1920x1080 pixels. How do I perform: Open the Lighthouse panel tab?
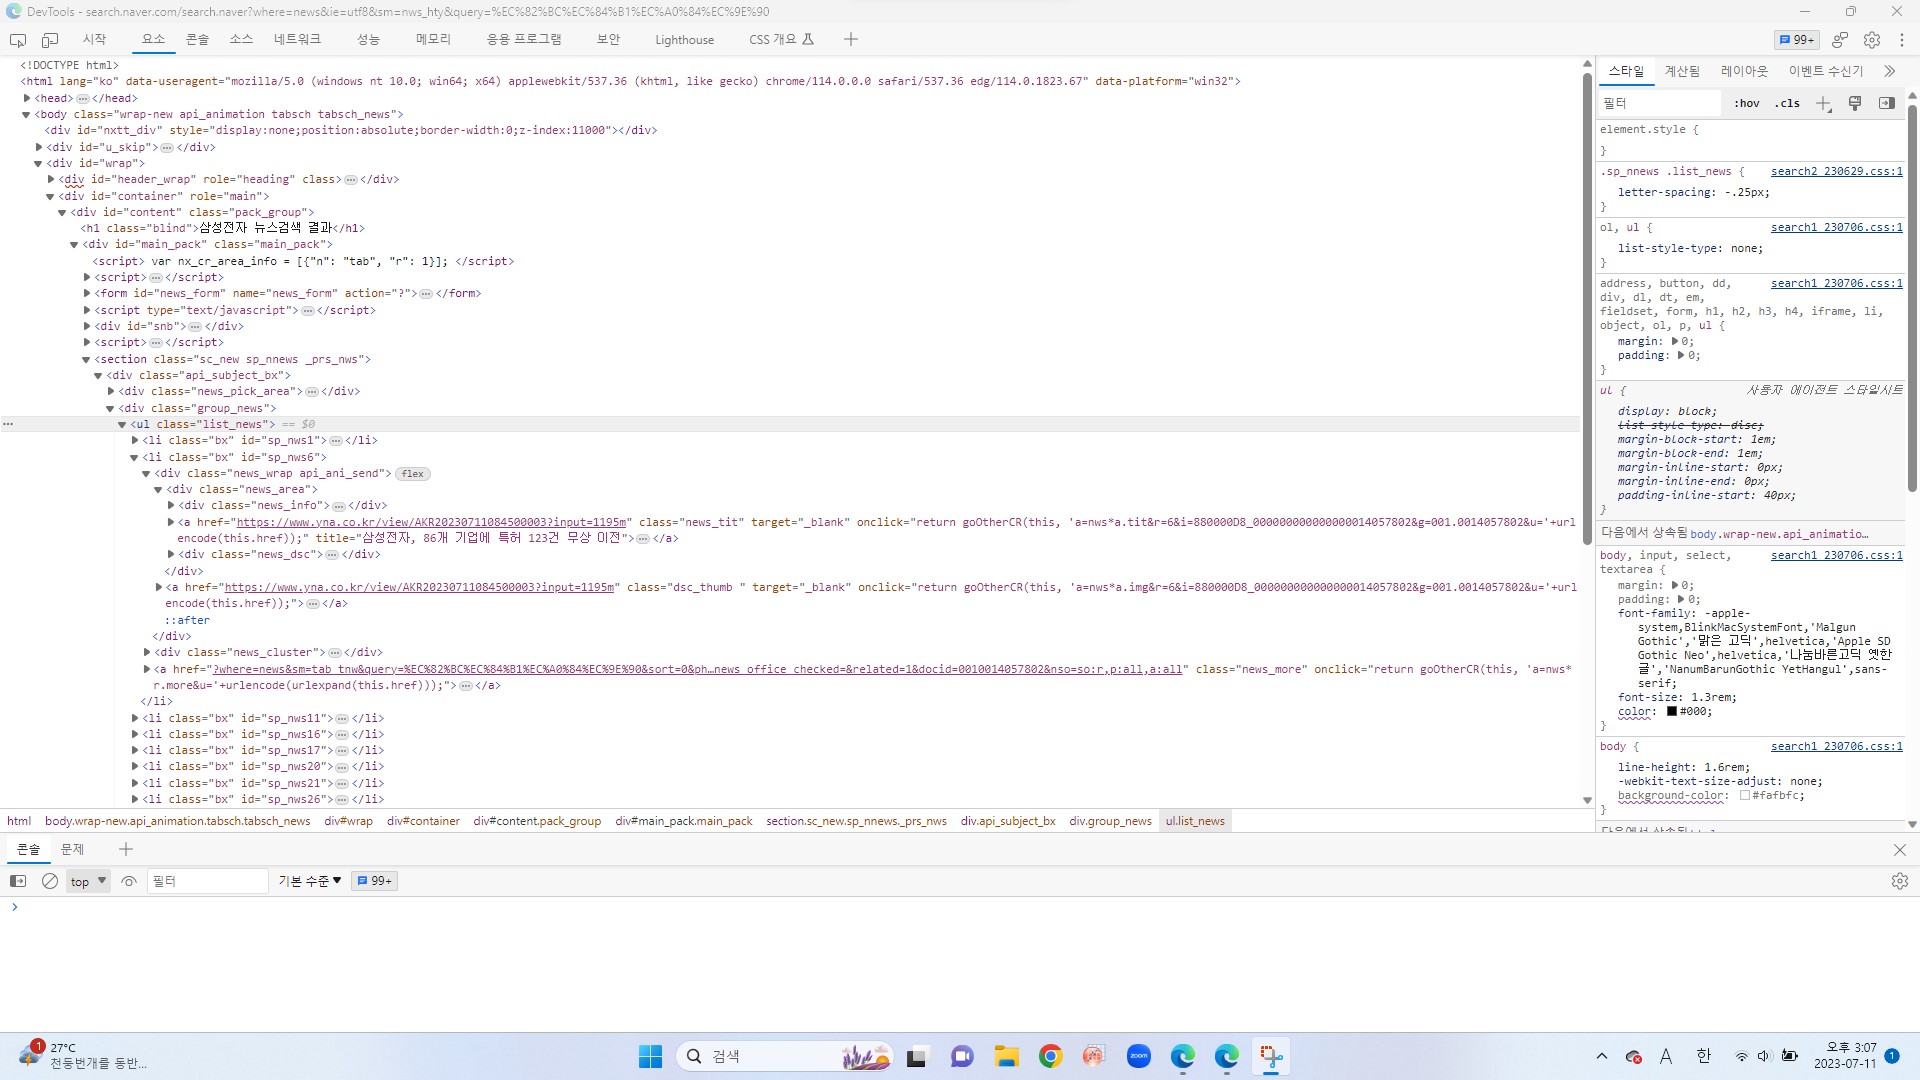tap(684, 40)
